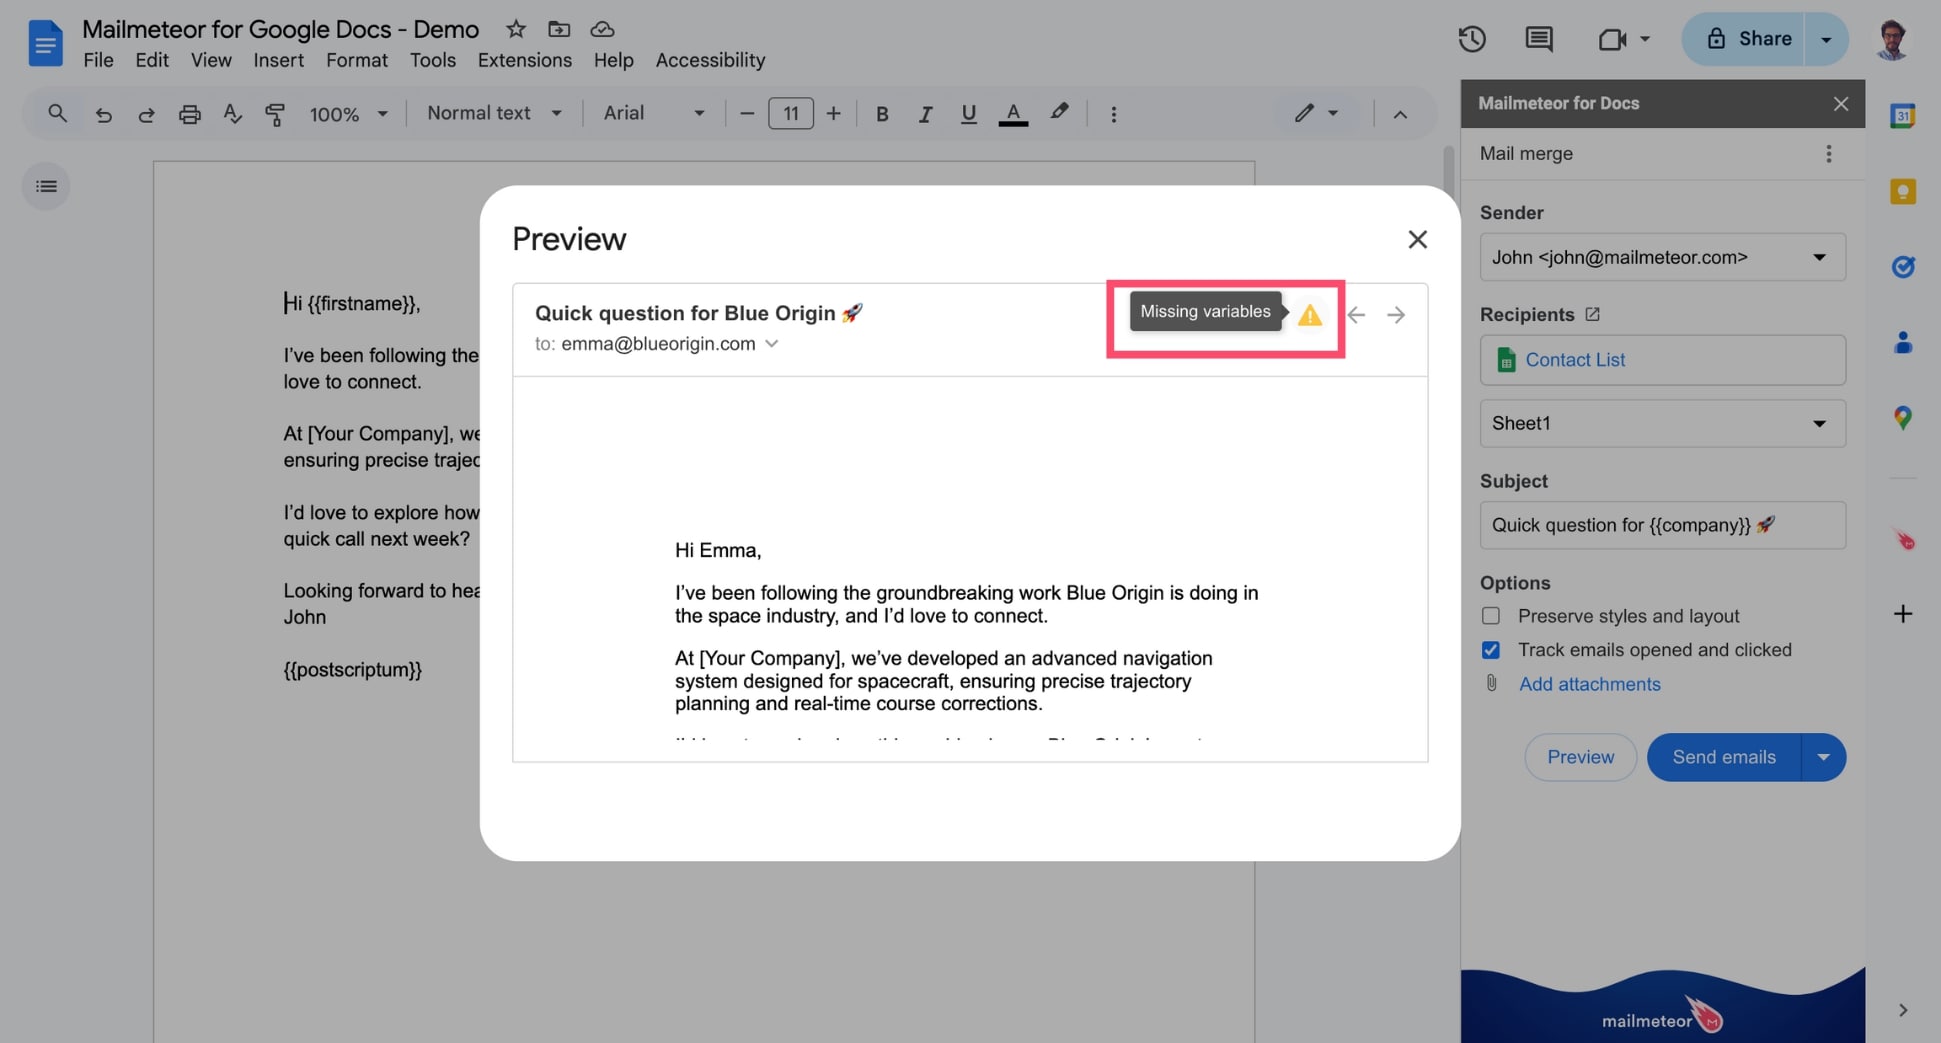Uncheck Track emails opened and clicked
1941x1043 pixels.
pos(1490,650)
